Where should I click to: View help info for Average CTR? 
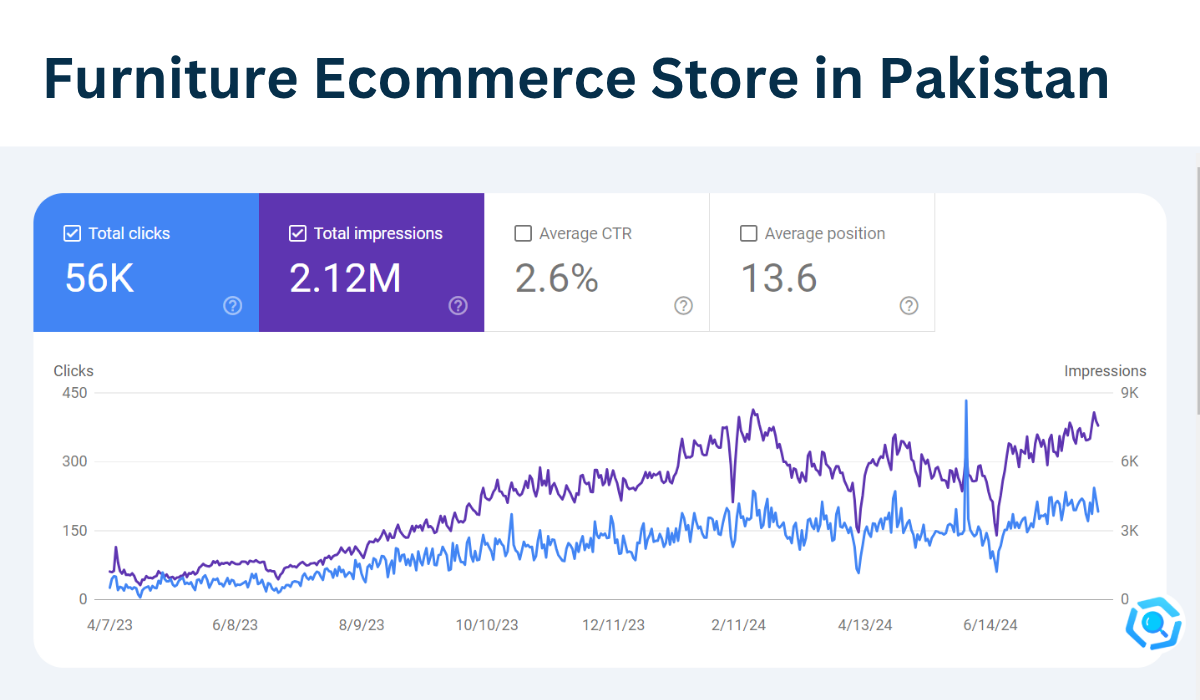pos(683,306)
